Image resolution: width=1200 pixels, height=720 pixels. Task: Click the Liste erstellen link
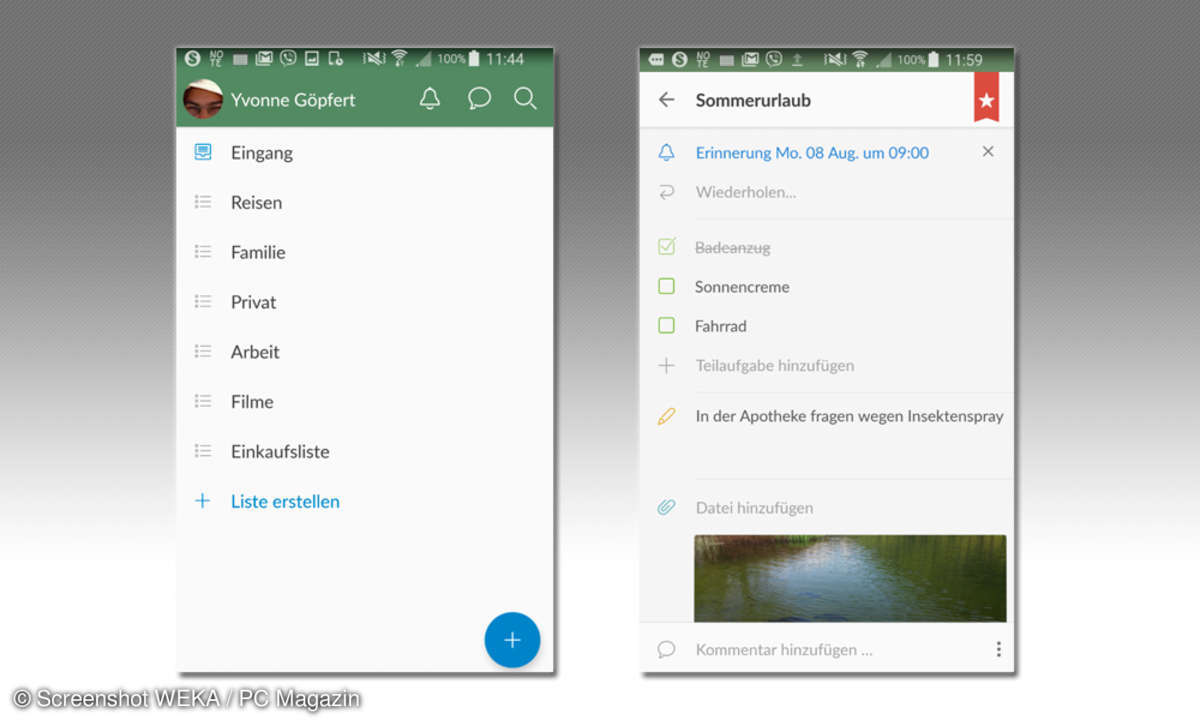point(285,501)
